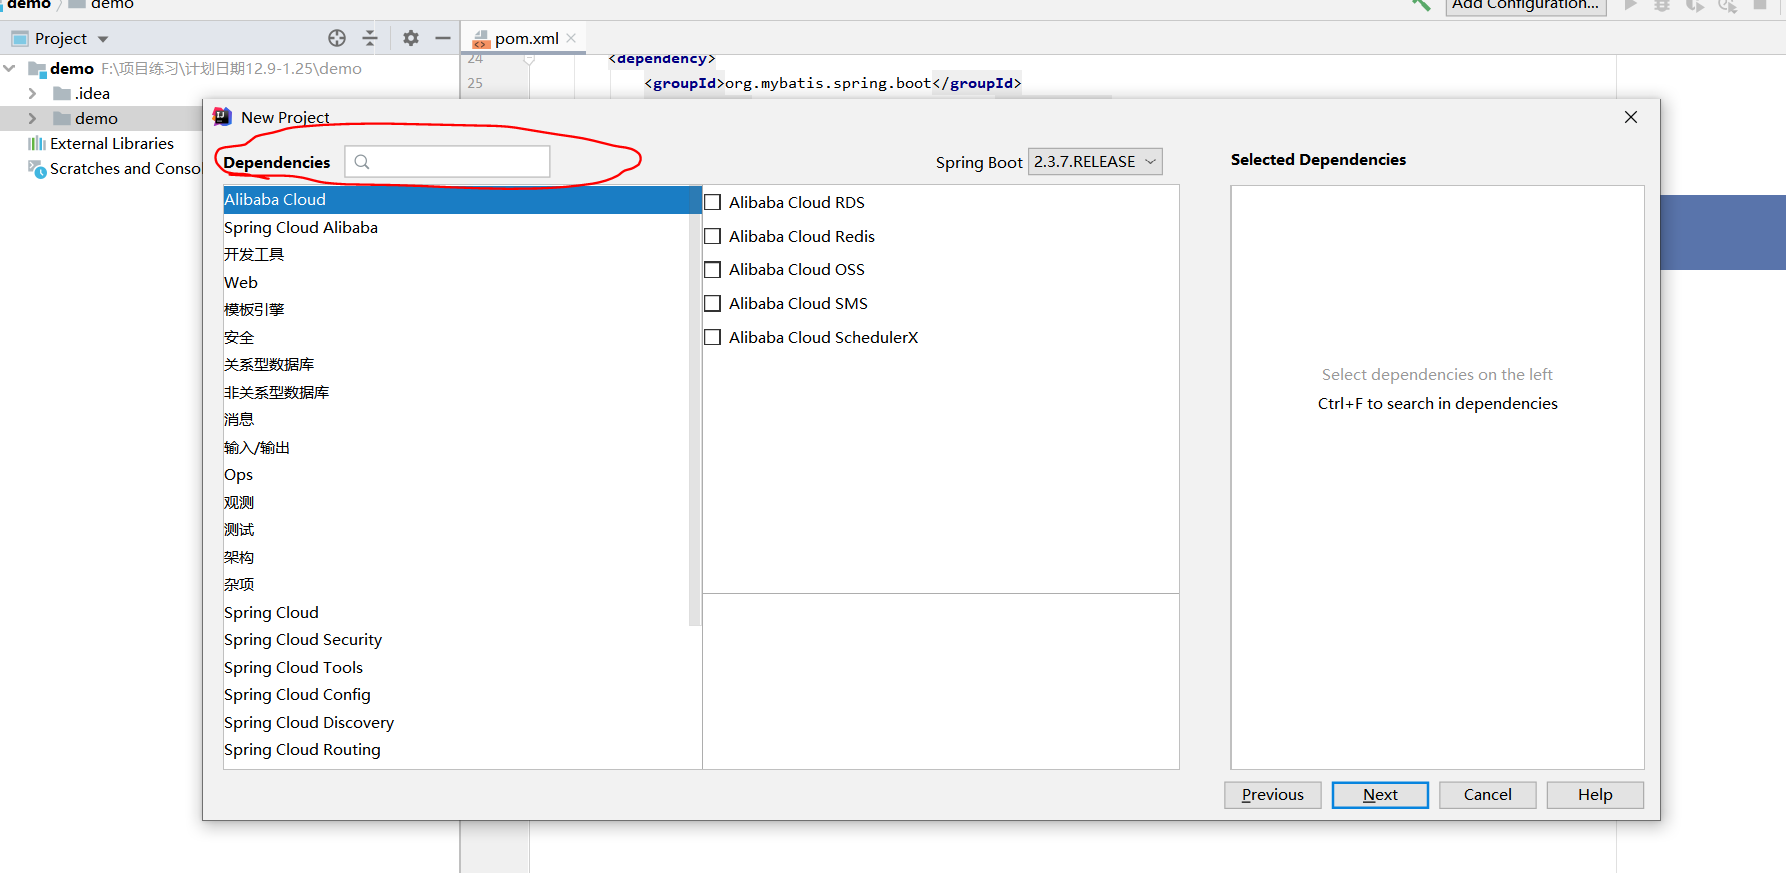Screen dimensions: 1786x873
Task: Select Spring Cloud Config category
Action: coord(462,695)
